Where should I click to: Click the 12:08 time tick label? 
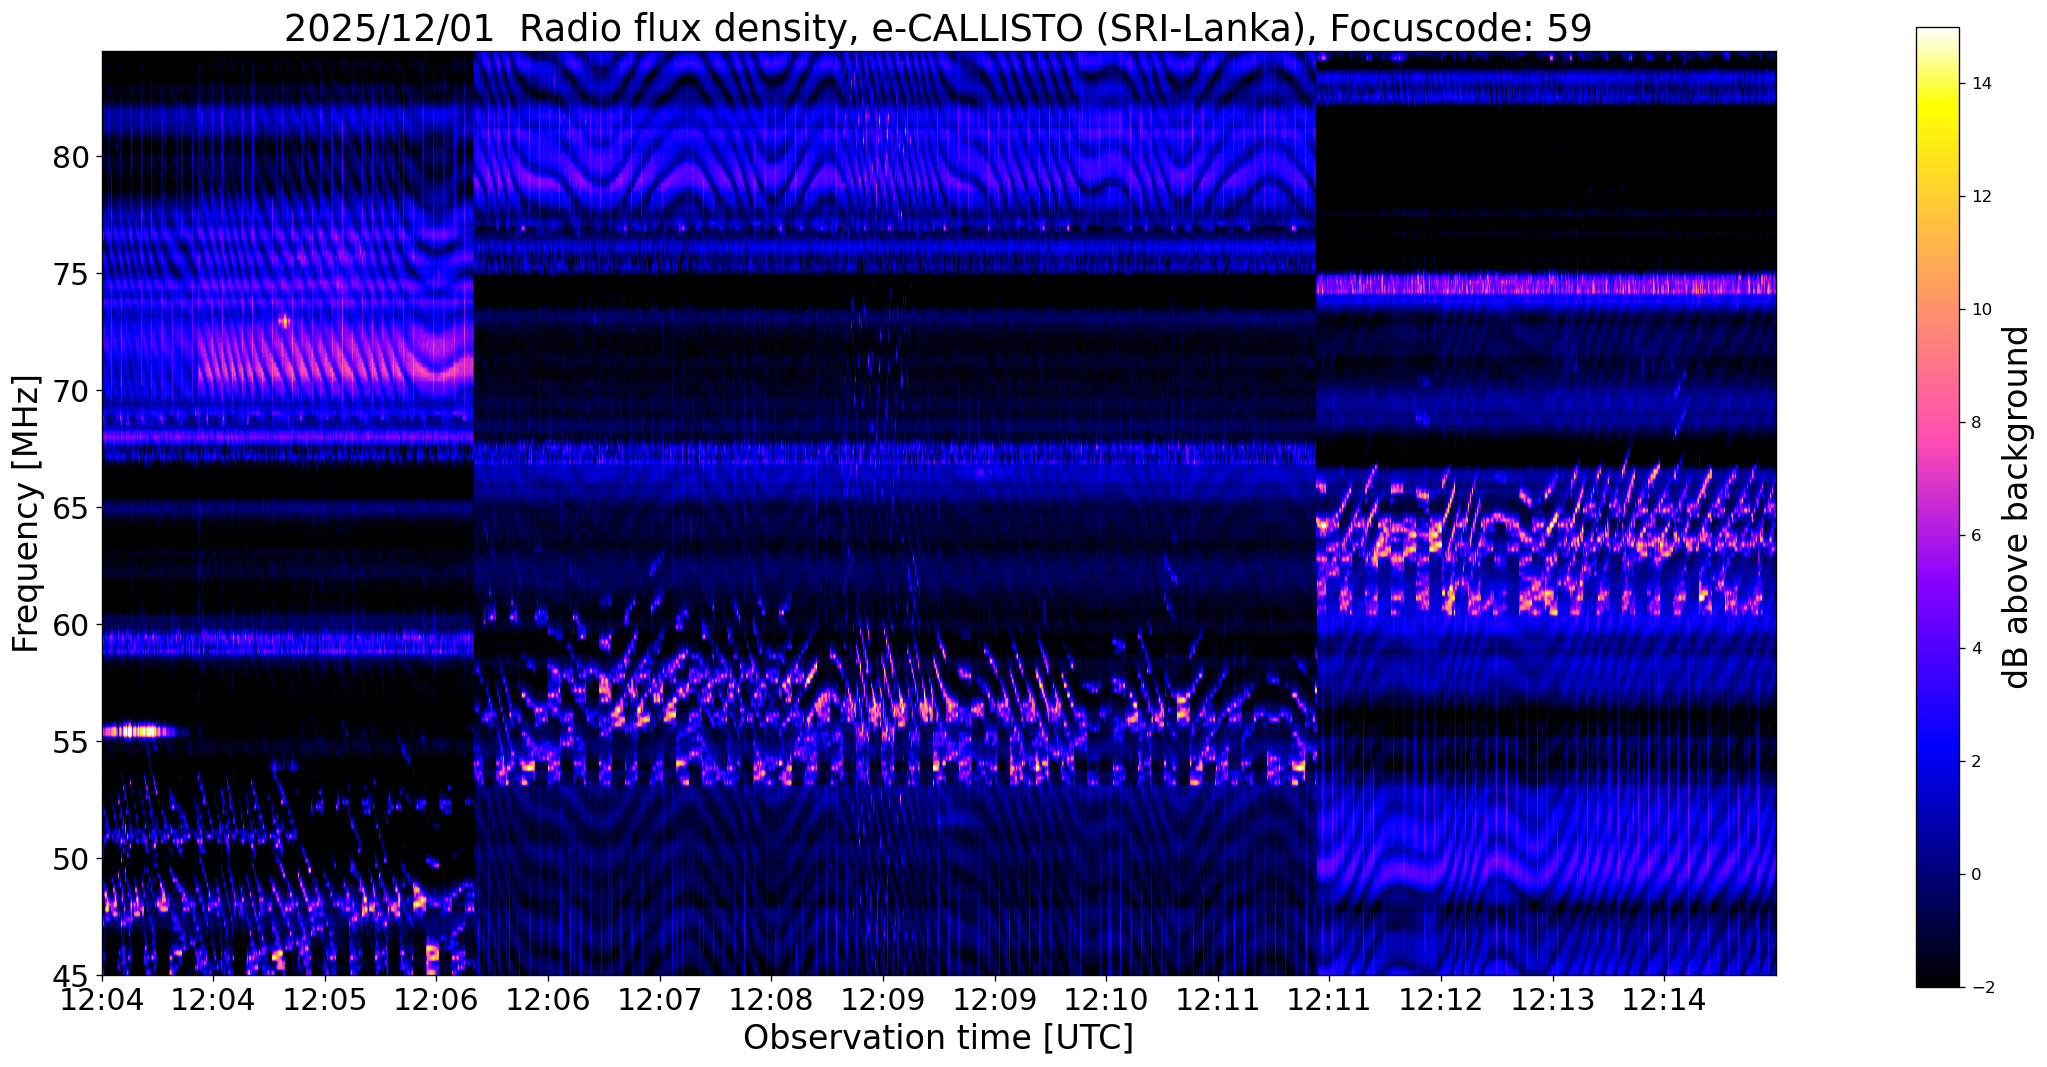click(772, 999)
